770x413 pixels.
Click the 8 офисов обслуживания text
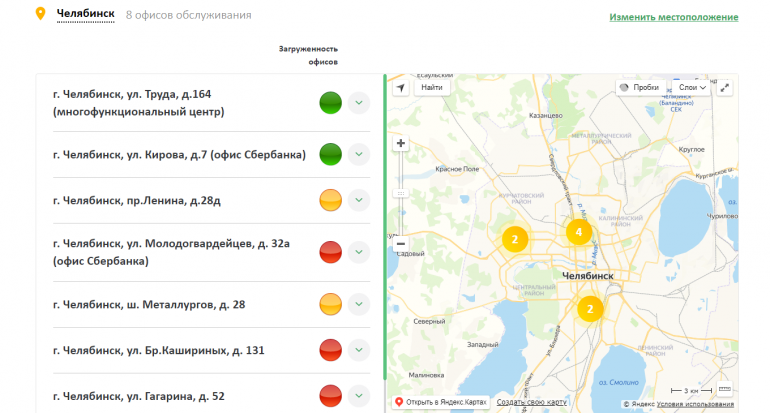point(189,15)
